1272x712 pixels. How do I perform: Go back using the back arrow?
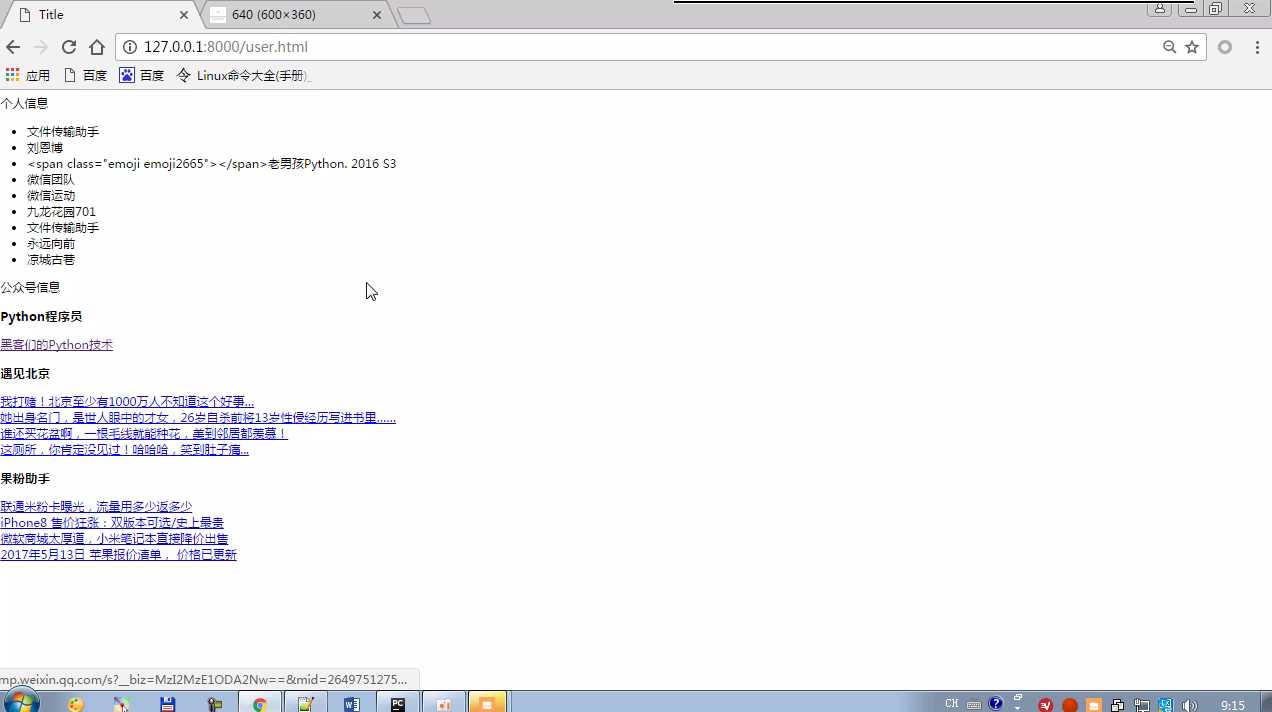(13, 47)
